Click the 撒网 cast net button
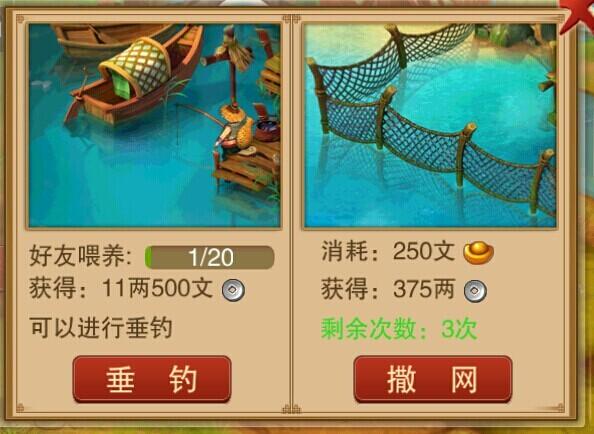The image size is (594, 434). pos(433,379)
